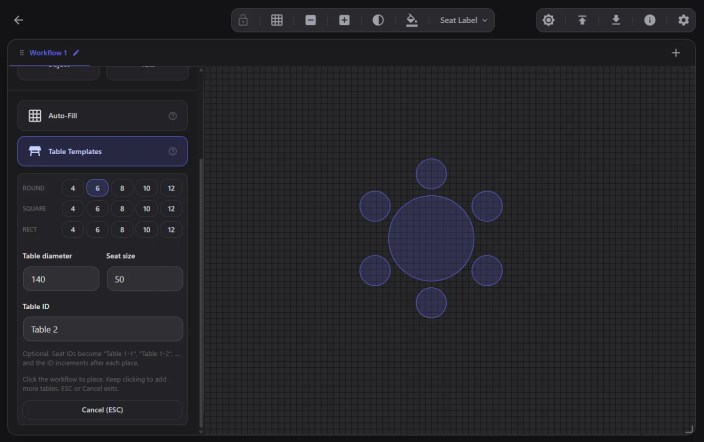
Task: Choose Round table with 6 seats
Action: pos(97,188)
